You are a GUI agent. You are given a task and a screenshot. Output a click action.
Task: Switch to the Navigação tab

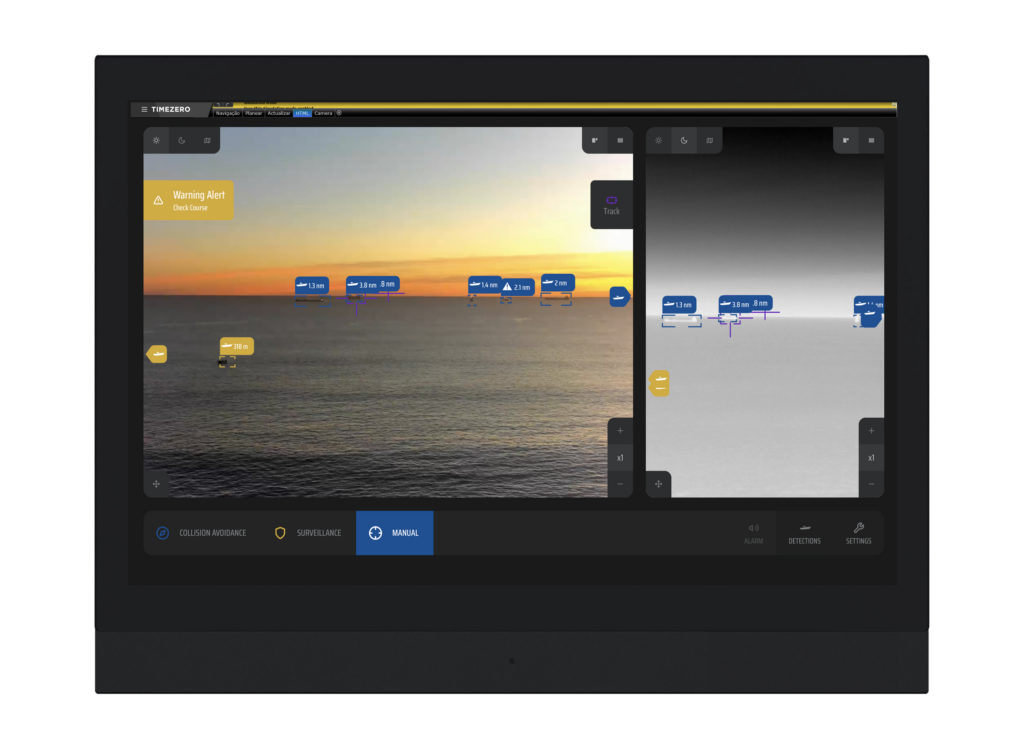point(227,114)
